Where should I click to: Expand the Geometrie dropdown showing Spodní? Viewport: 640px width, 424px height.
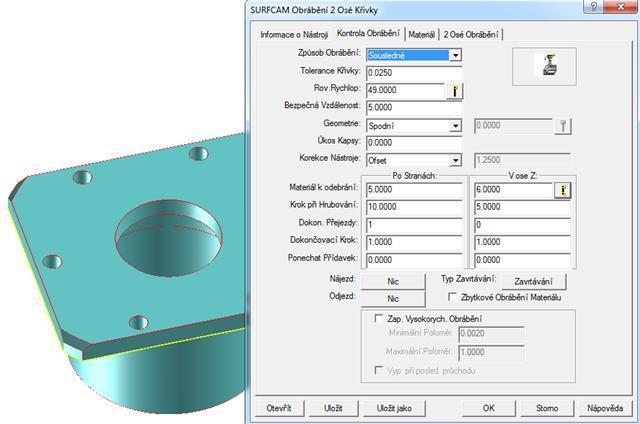(x=456, y=126)
